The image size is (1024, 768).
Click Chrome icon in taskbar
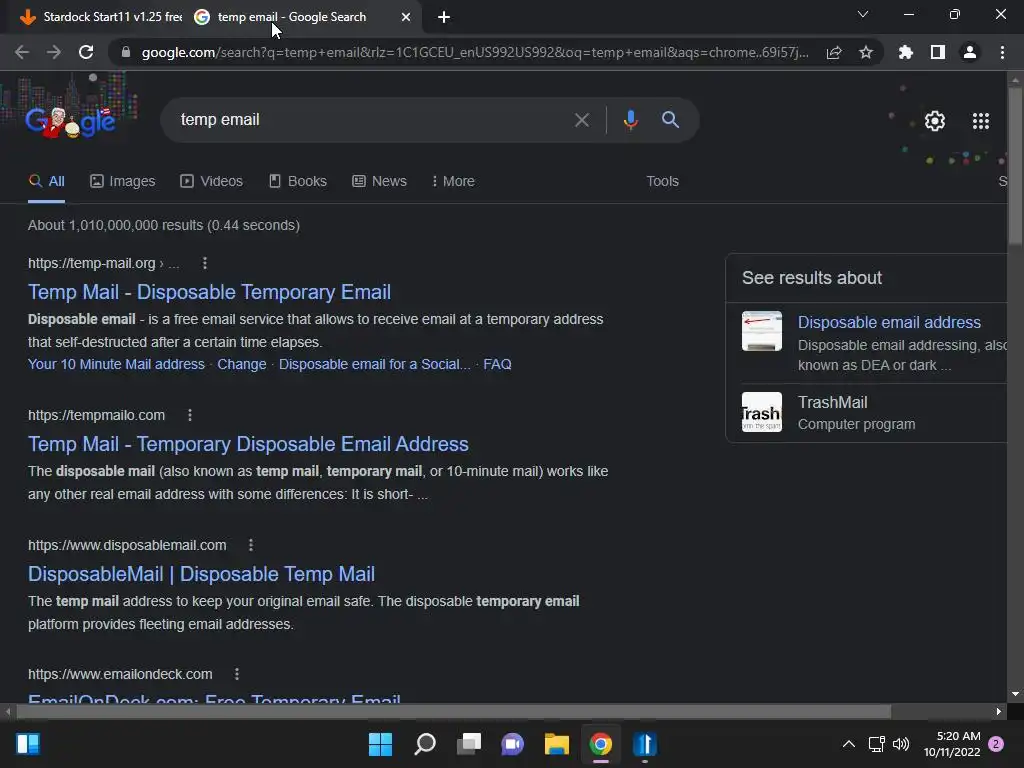pos(601,744)
